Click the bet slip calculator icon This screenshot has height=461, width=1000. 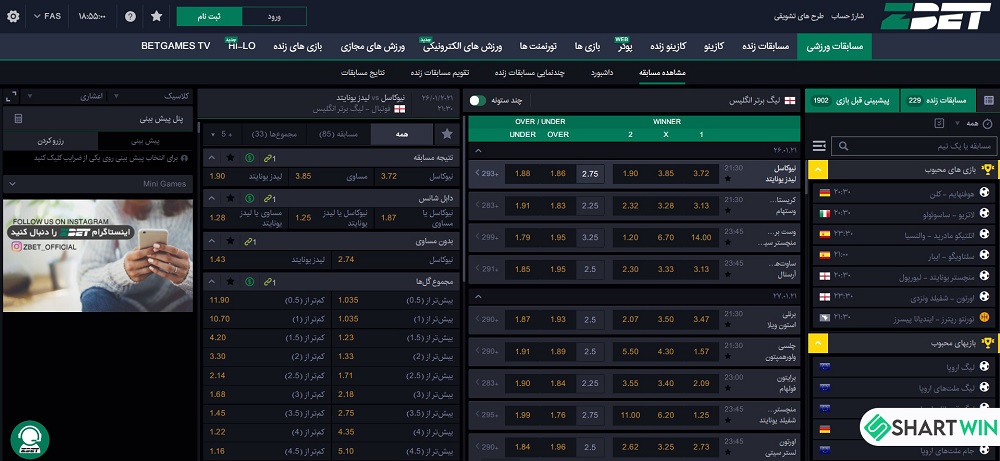point(18,119)
